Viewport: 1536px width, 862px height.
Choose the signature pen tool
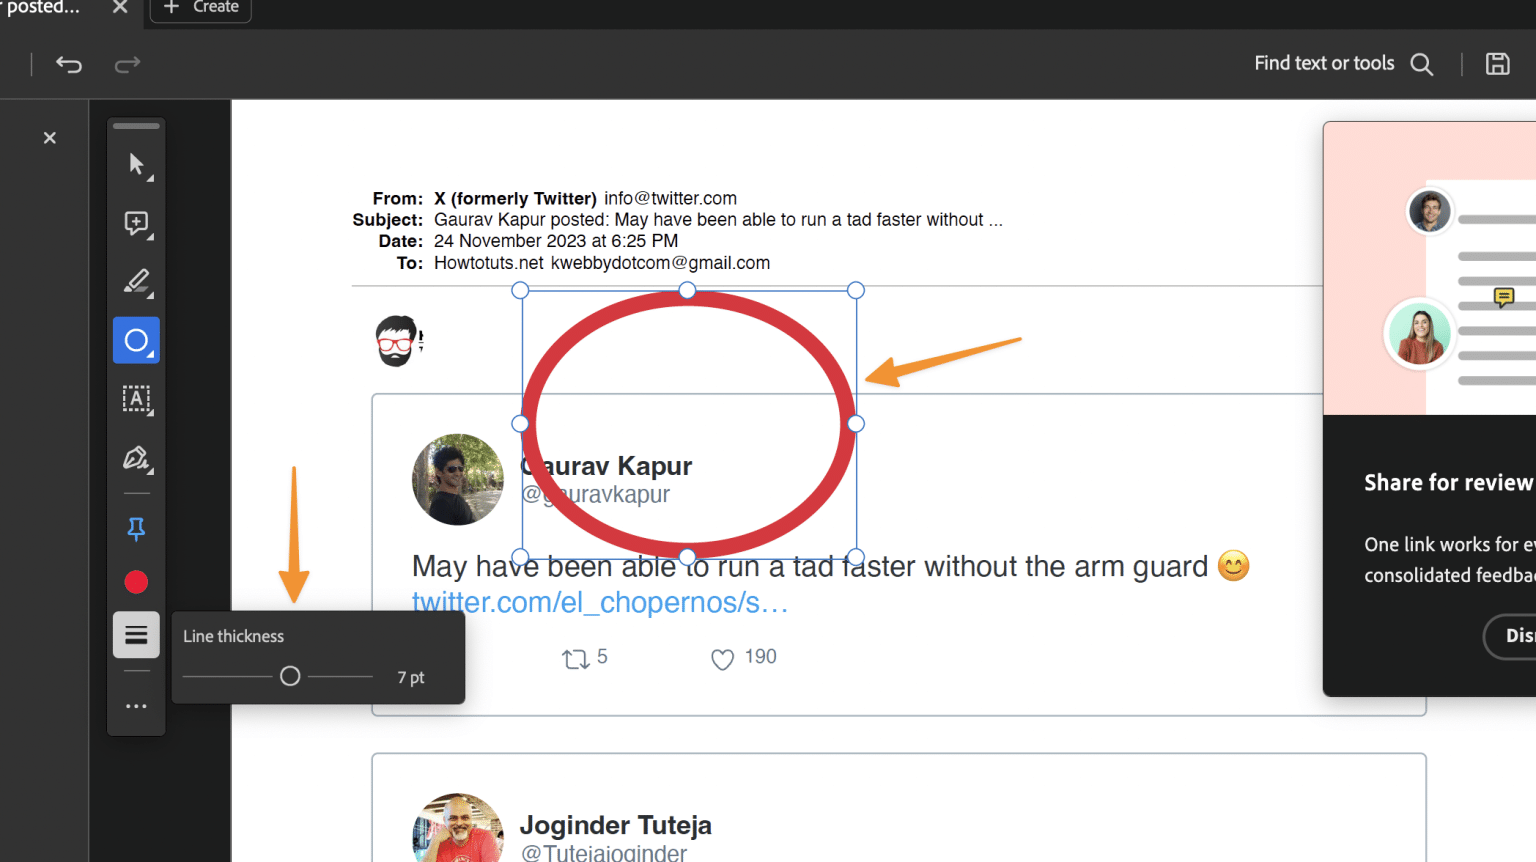(x=137, y=459)
